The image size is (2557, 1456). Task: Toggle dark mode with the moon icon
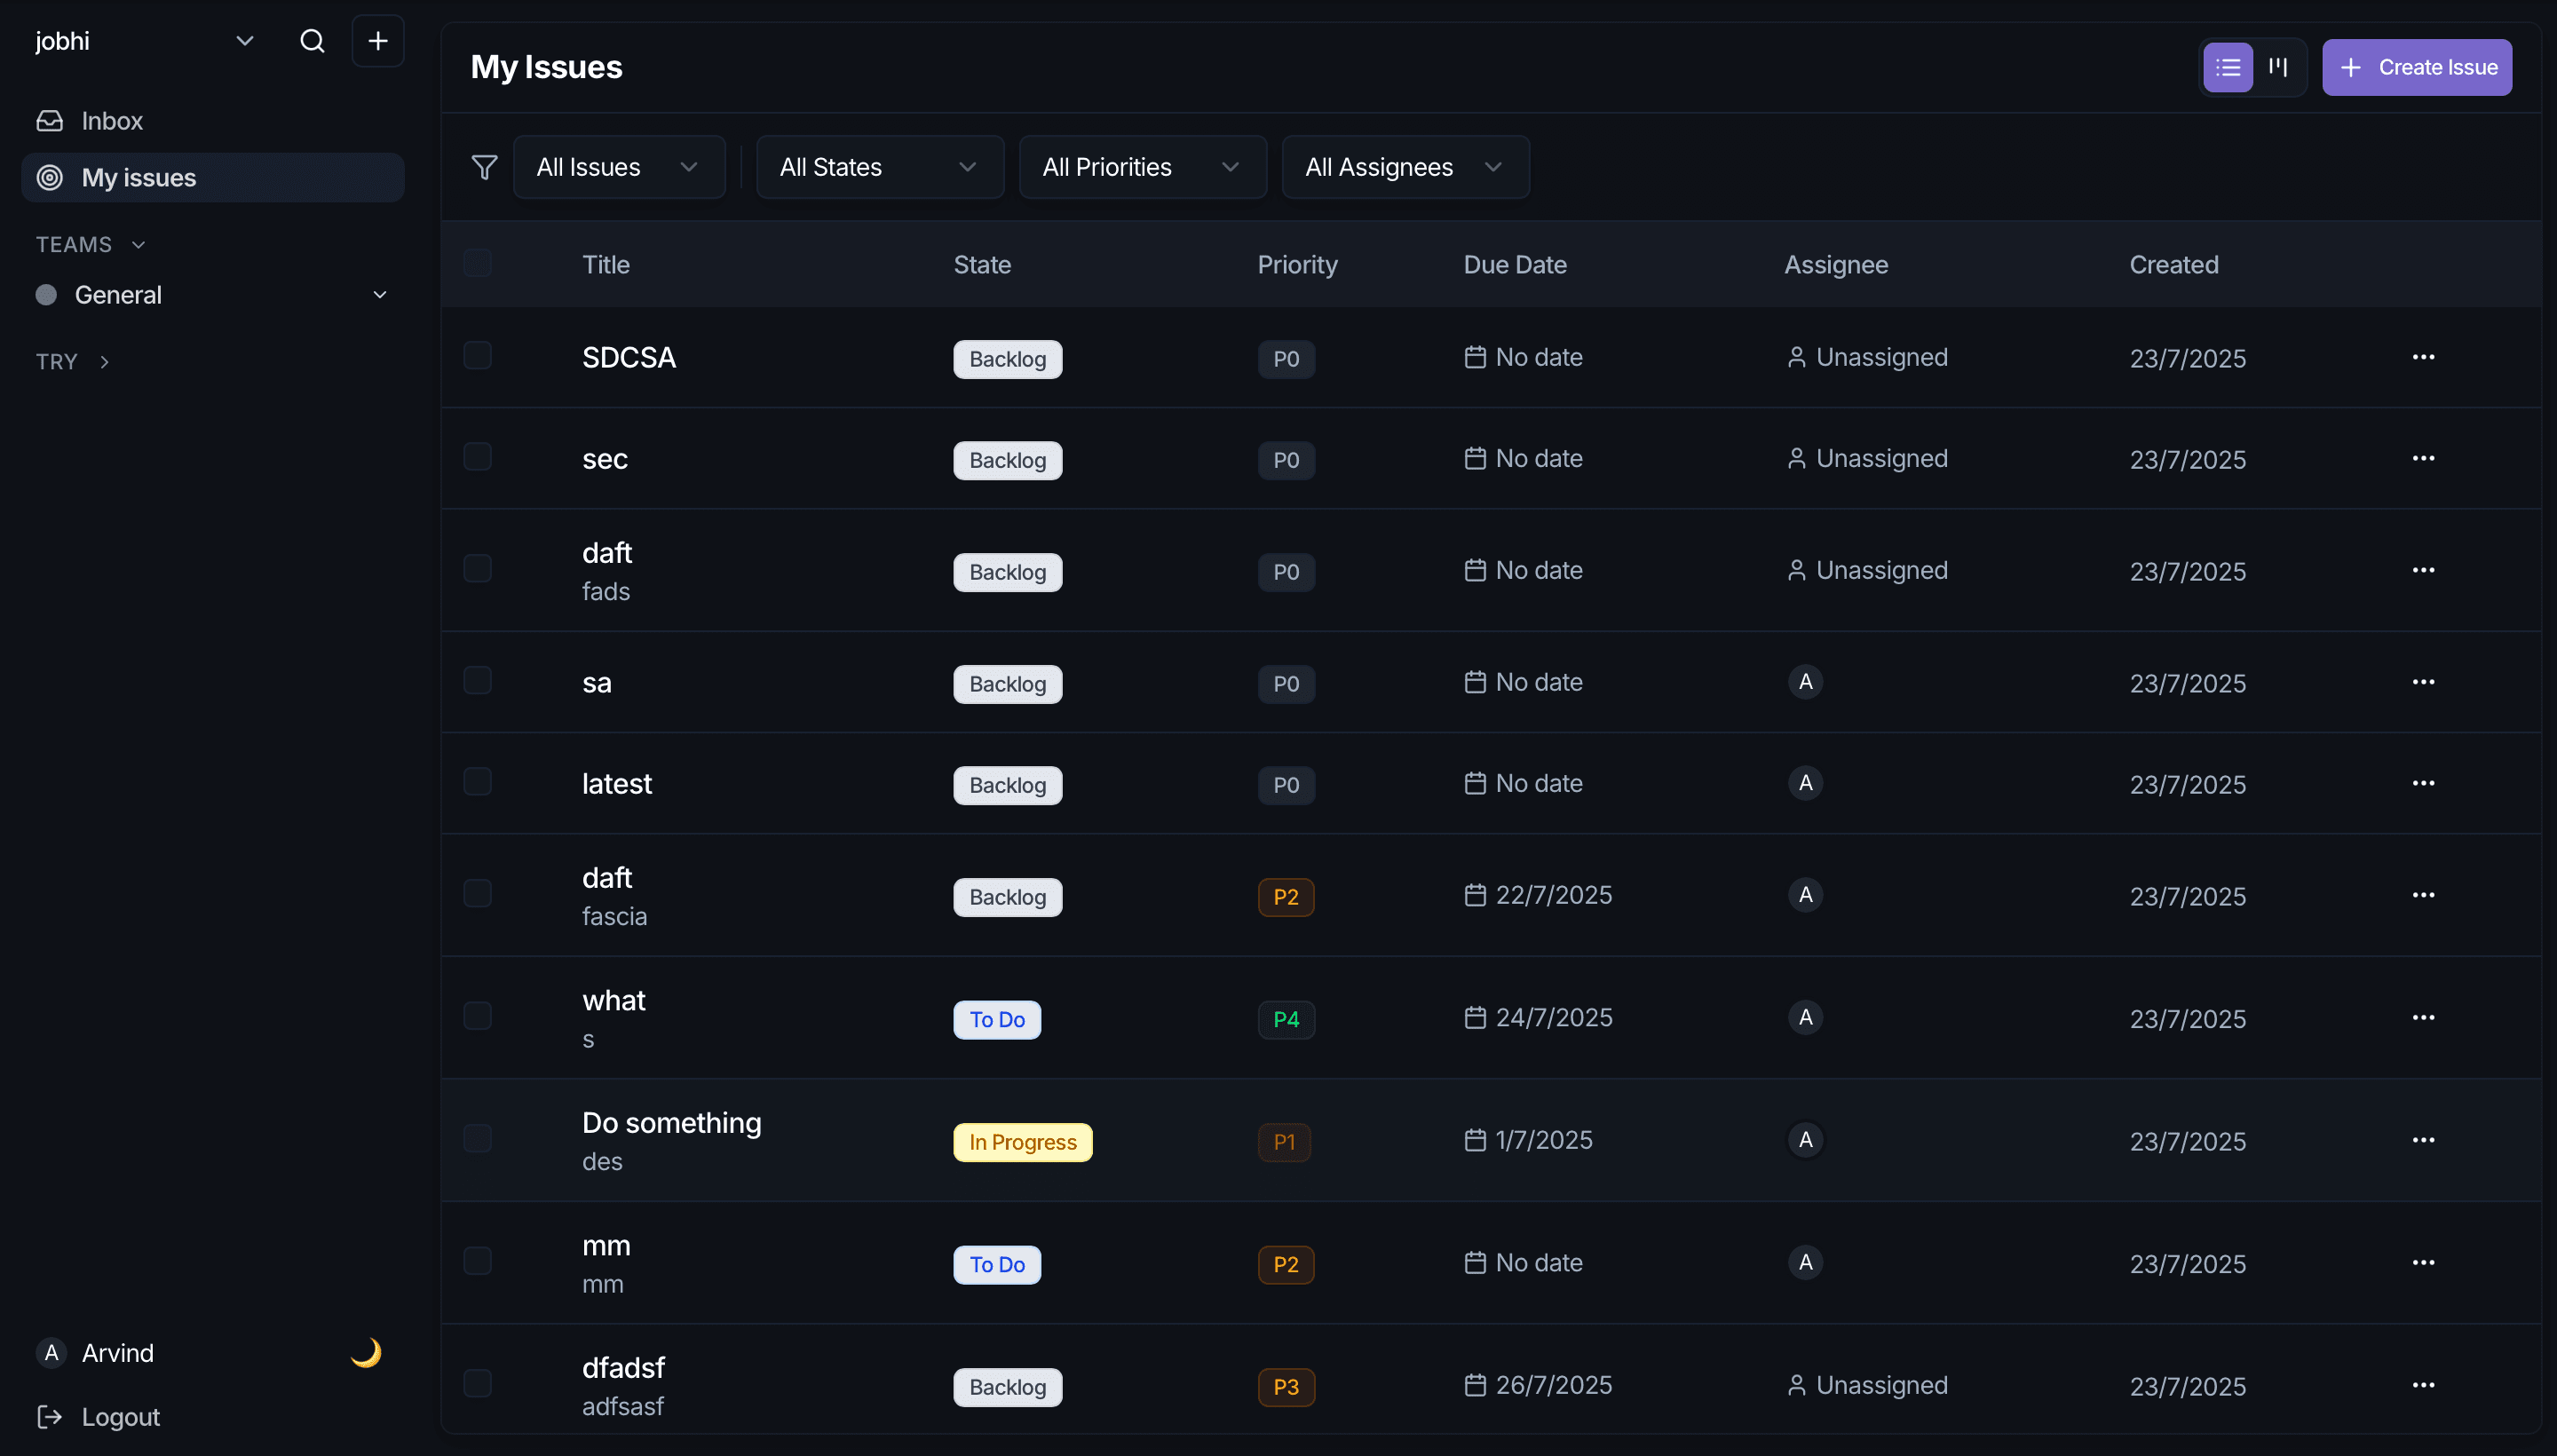point(366,1353)
